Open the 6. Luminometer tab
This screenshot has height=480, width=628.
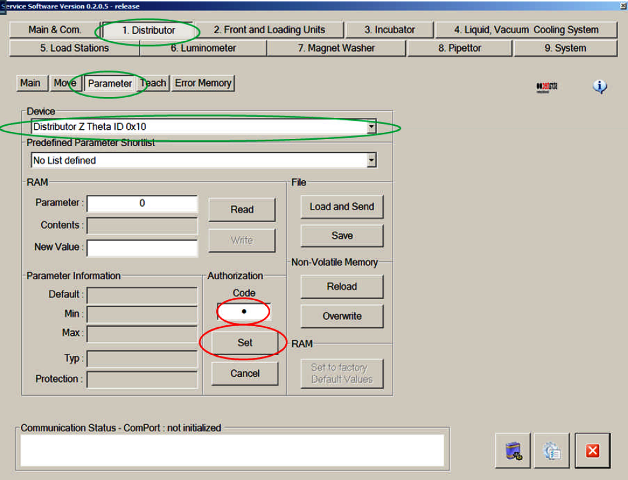pyautogui.click(x=201, y=48)
